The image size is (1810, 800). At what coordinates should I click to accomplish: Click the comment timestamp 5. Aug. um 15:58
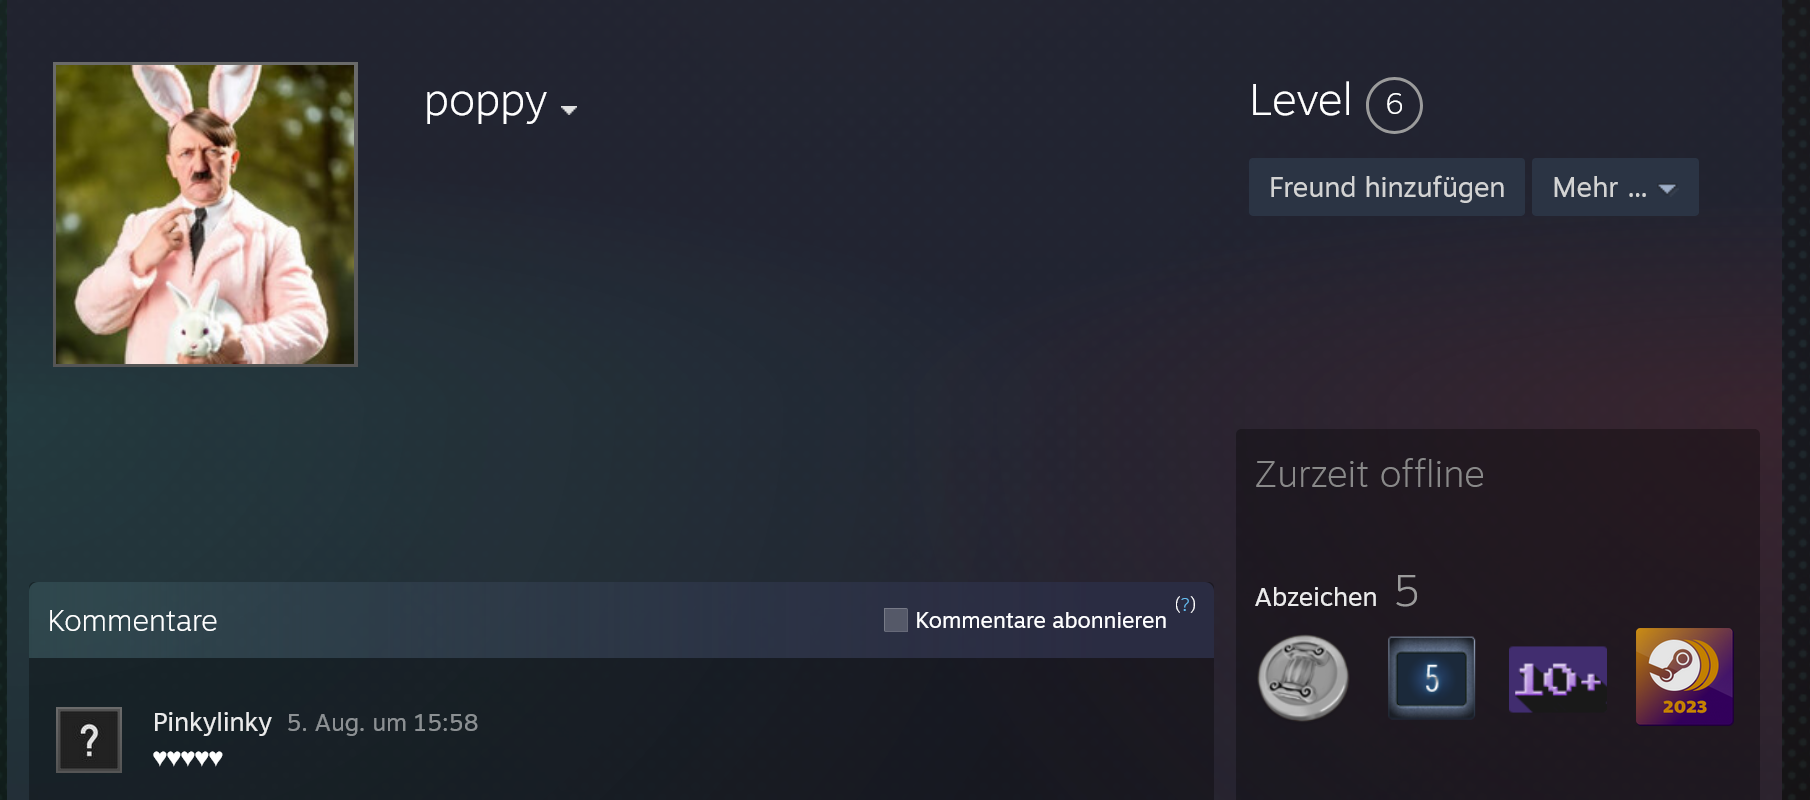(382, 723)
